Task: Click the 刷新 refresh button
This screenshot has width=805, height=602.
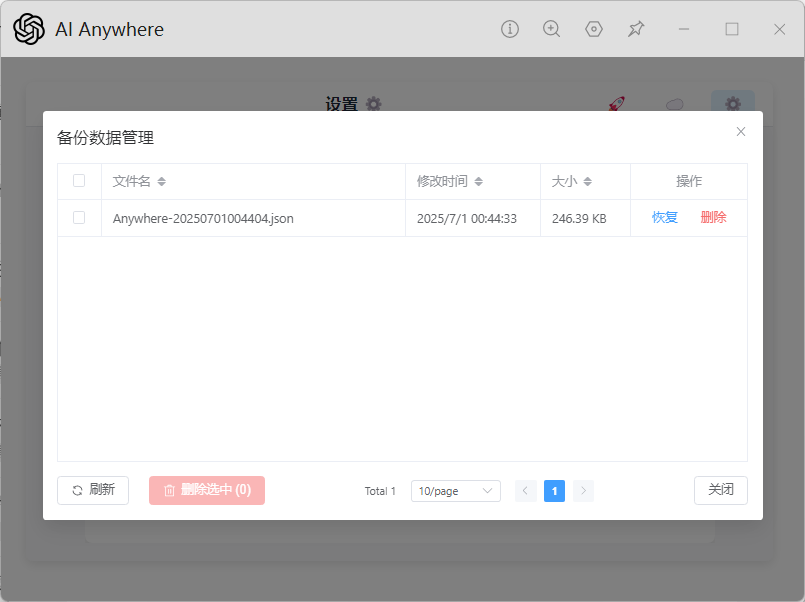Action: tap(93, 491)
